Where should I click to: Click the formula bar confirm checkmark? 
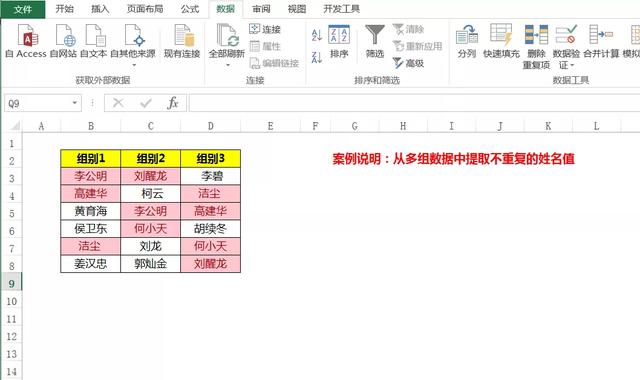pyautogui.click(x=146, y=103)
